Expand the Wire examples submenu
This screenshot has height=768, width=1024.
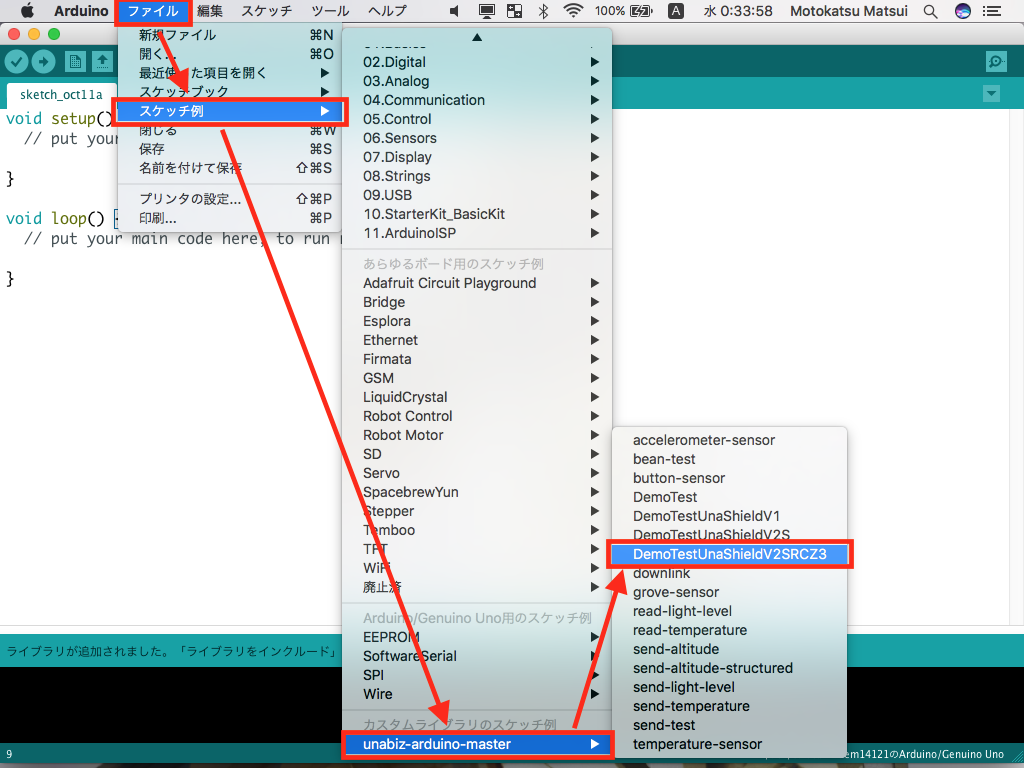tap(477, 694)
